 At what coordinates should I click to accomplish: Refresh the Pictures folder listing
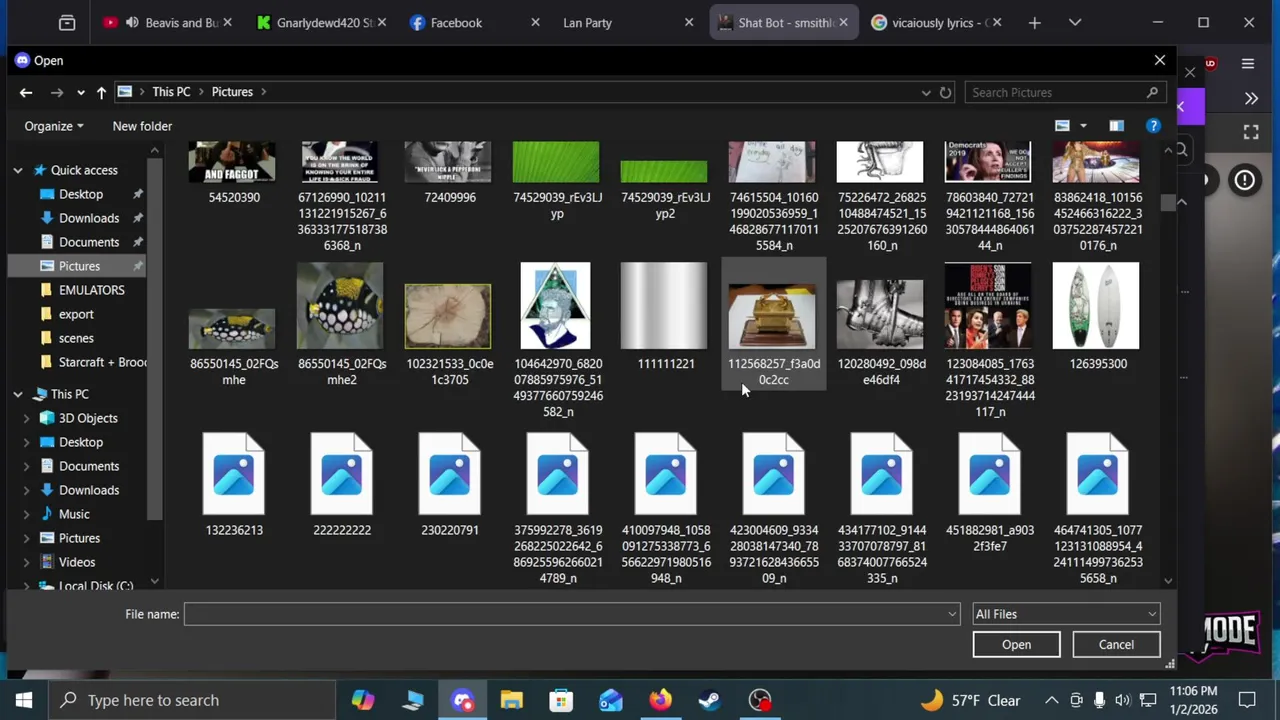click(945, 92)
